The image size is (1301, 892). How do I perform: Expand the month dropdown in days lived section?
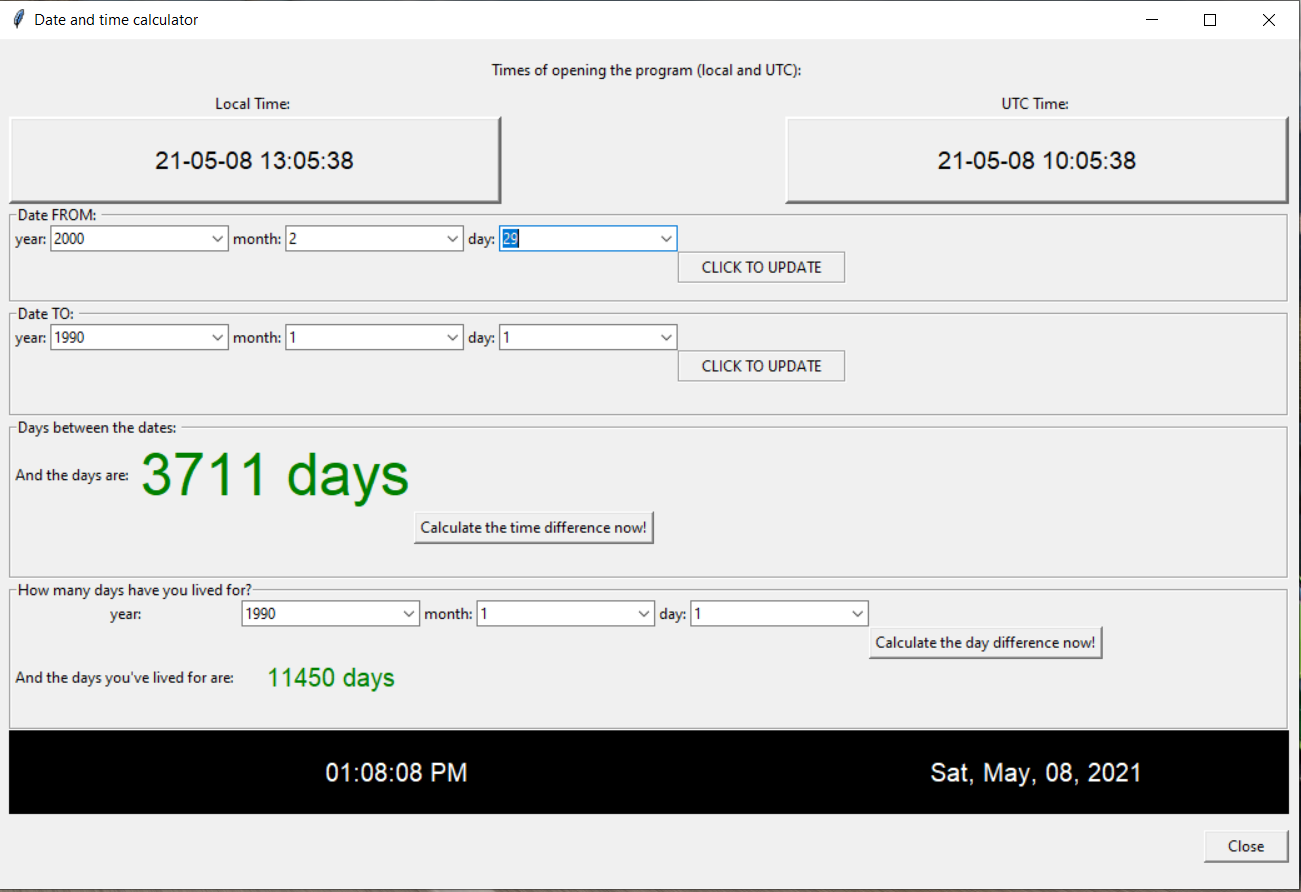tap(644, 613)
